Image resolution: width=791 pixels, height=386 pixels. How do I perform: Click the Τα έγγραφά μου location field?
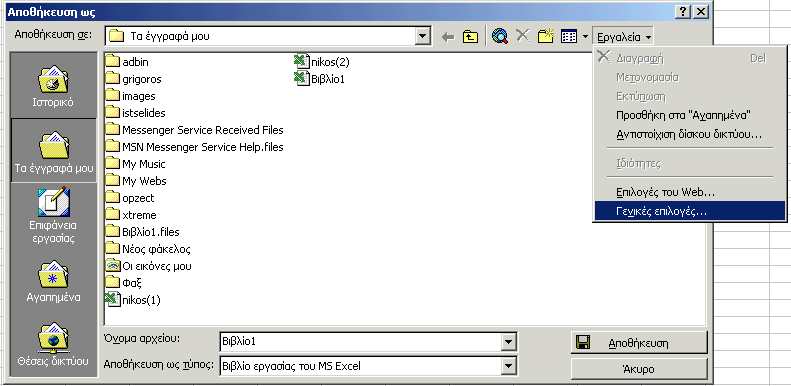click(260, 36)
